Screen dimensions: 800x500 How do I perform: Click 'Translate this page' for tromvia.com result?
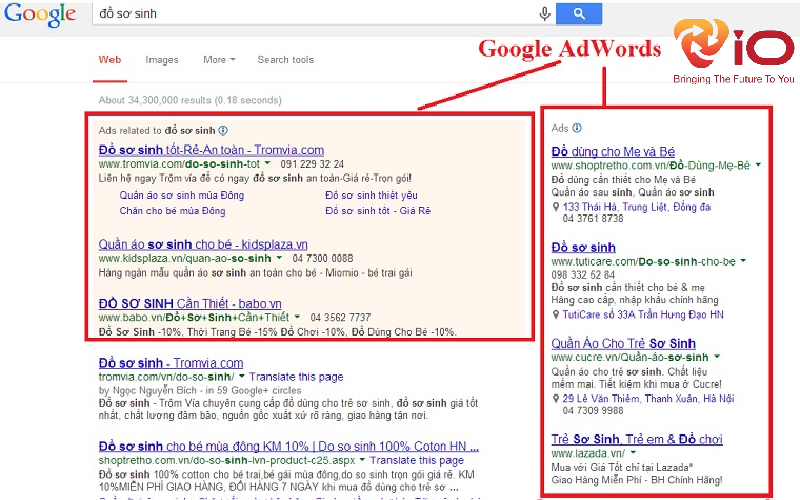(x=296, y=377)
